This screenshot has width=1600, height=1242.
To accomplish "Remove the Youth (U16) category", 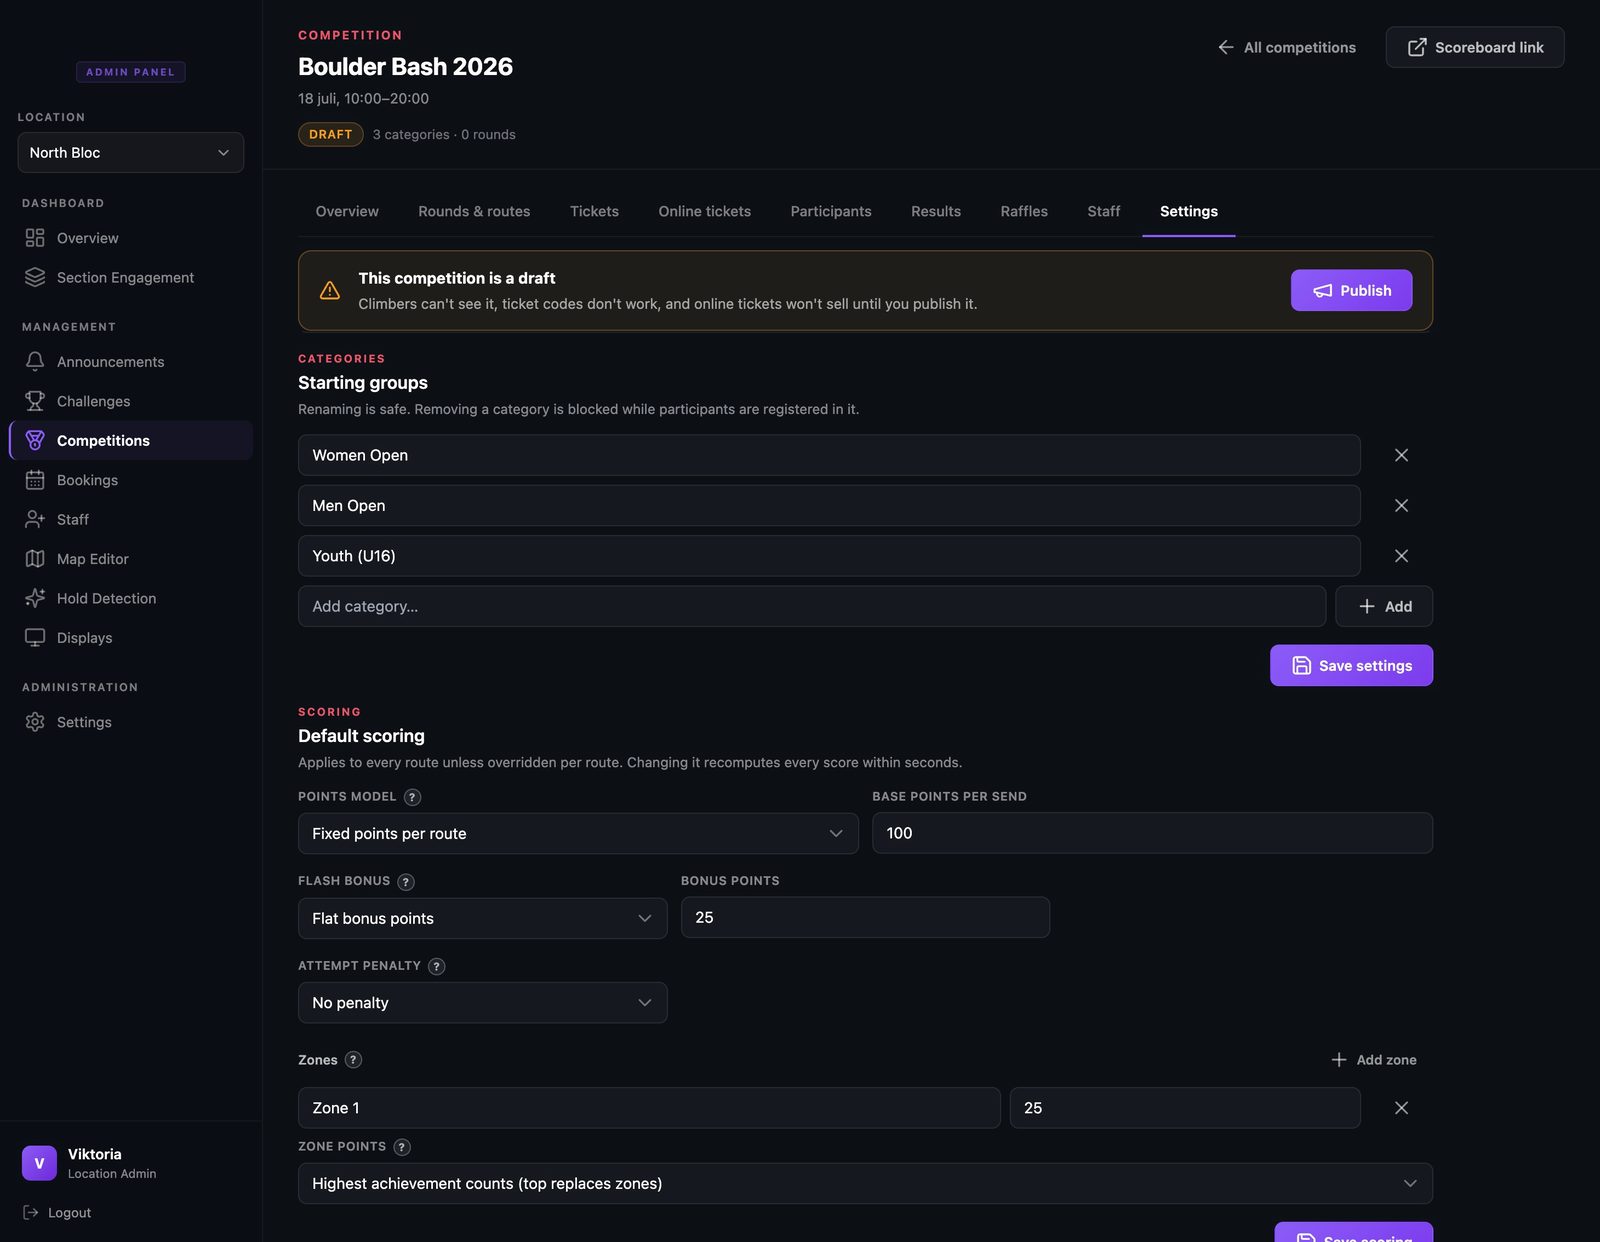I will tap(1401, 556).
